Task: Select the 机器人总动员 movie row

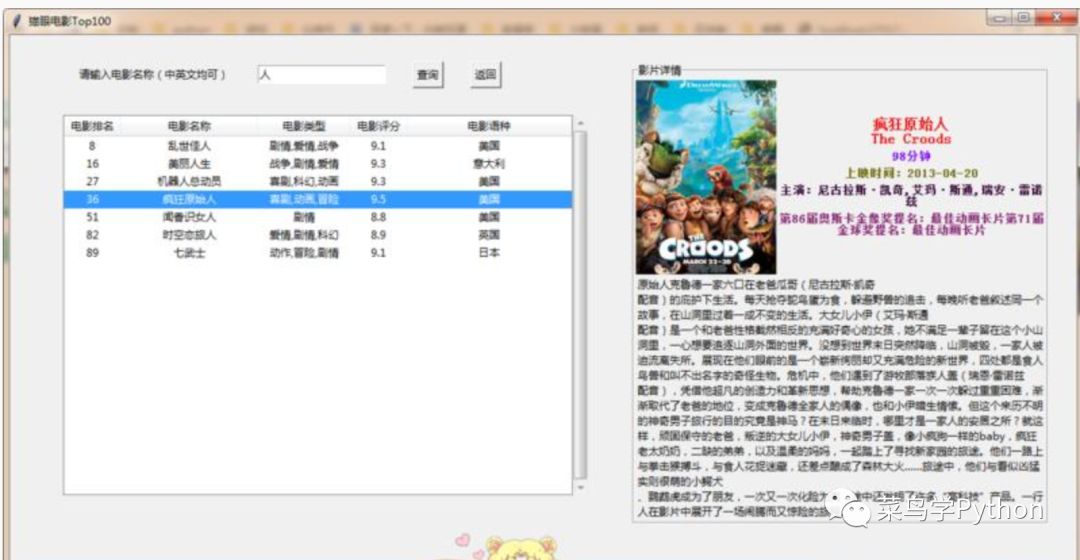Action: (318, 182)
